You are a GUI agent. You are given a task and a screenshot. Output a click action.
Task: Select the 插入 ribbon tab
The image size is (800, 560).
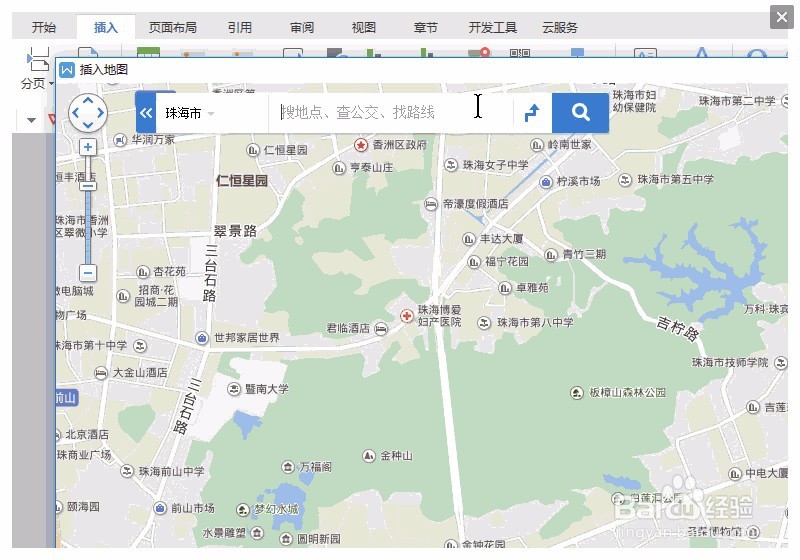tap(106, 28)
